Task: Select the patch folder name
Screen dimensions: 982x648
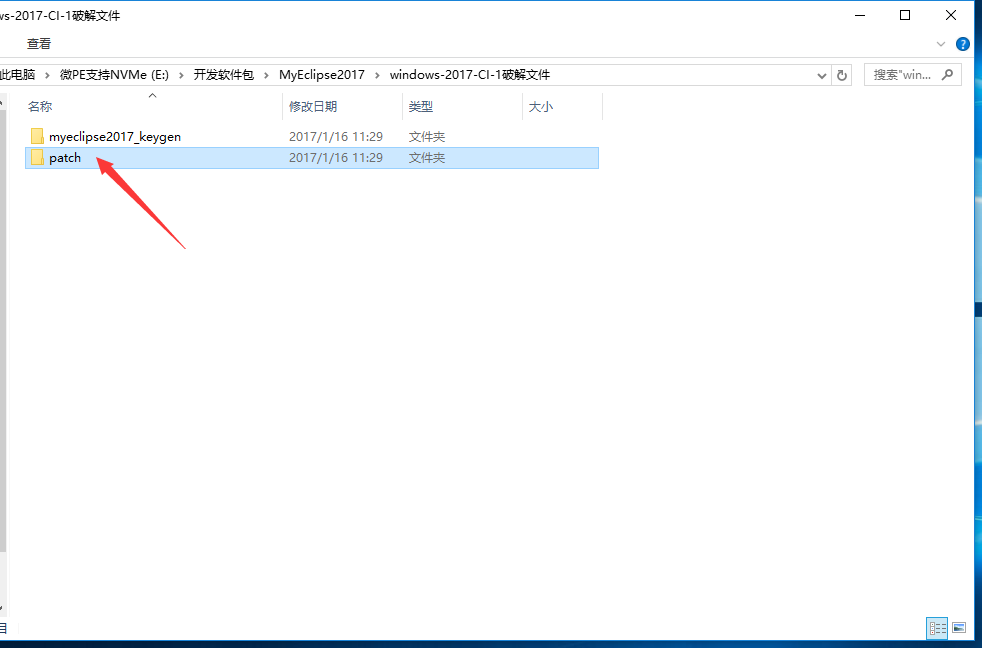Action: click(65, 158)
